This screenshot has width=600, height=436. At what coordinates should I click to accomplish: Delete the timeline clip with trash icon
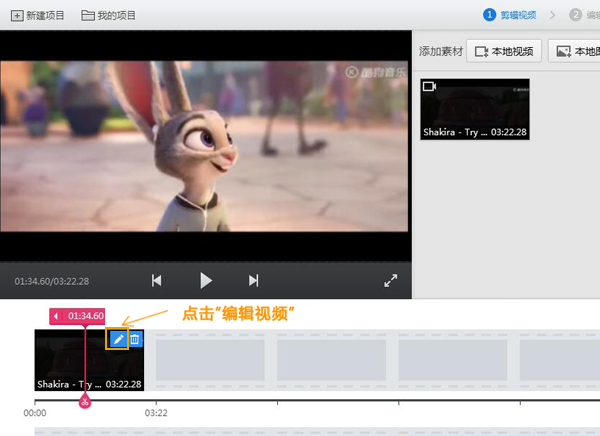pyautogui.click(x=135, y=339)
